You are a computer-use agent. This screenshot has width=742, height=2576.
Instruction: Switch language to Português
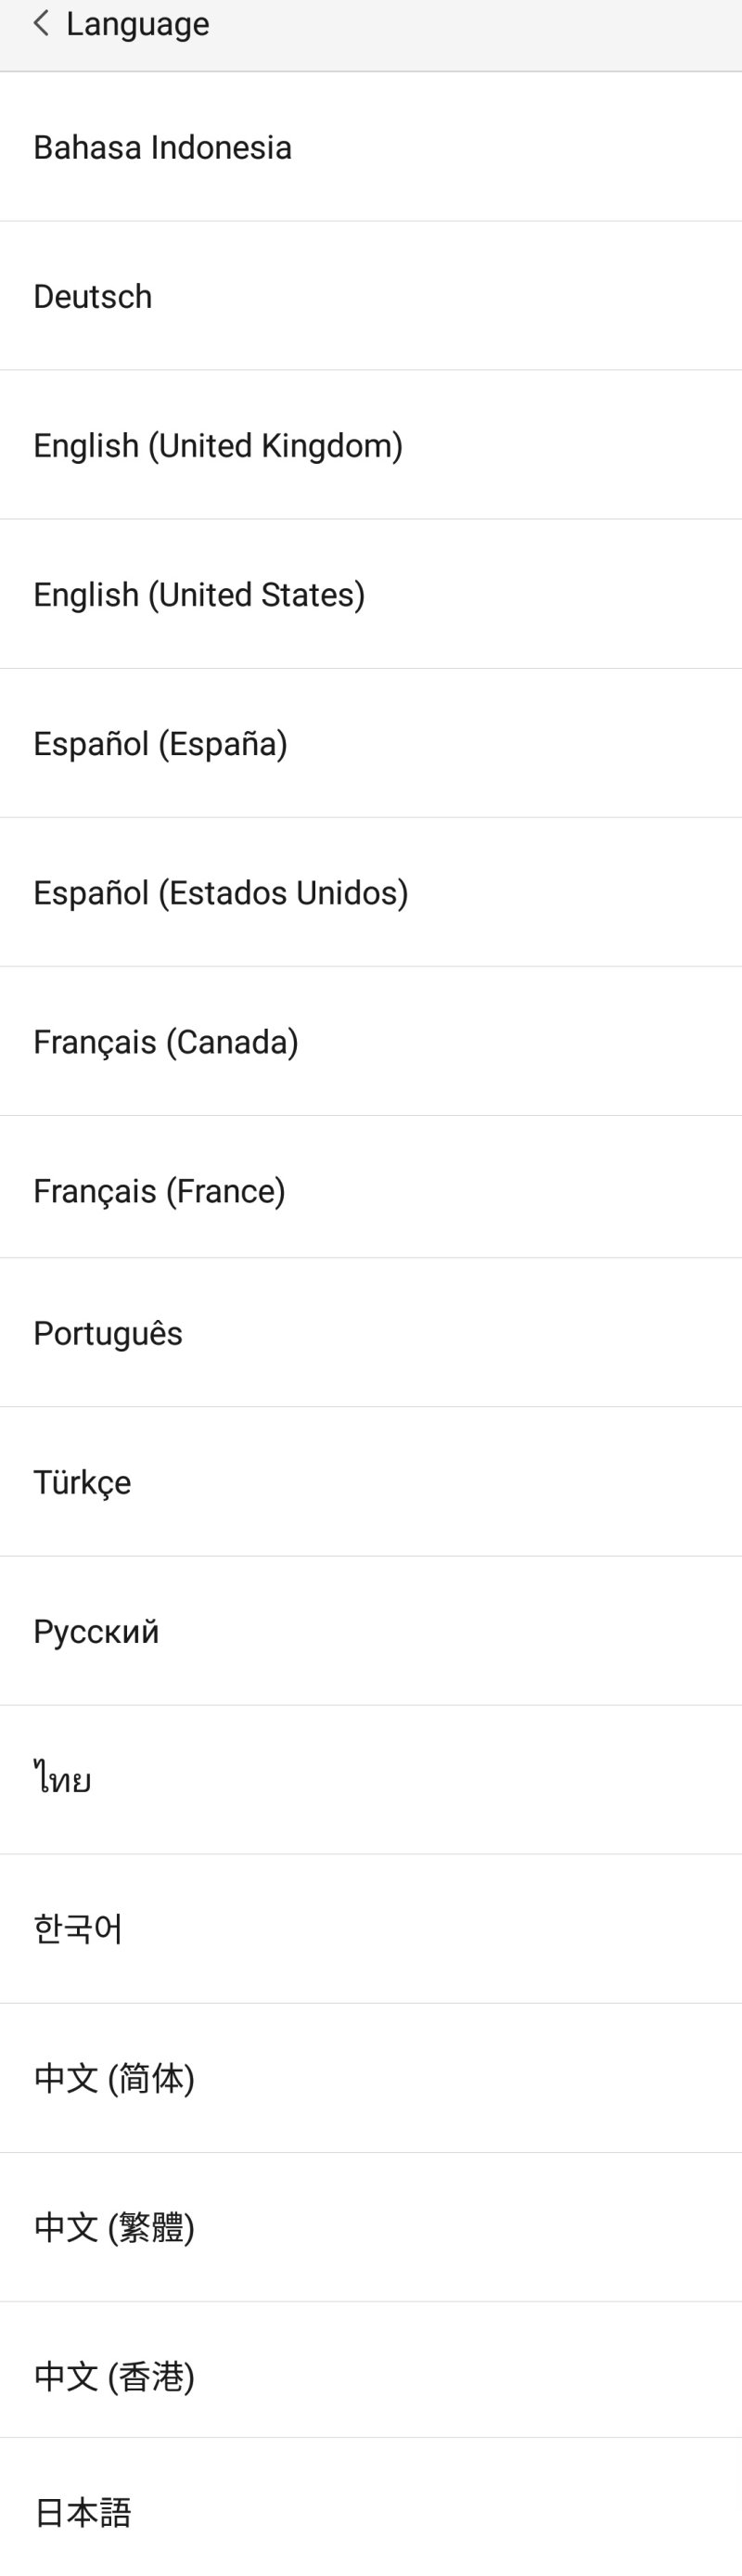(108, 1334)
